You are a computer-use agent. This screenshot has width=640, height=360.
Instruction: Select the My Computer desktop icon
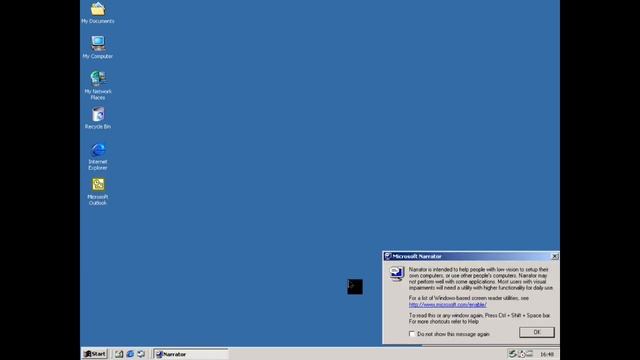(x=98, y=47)
